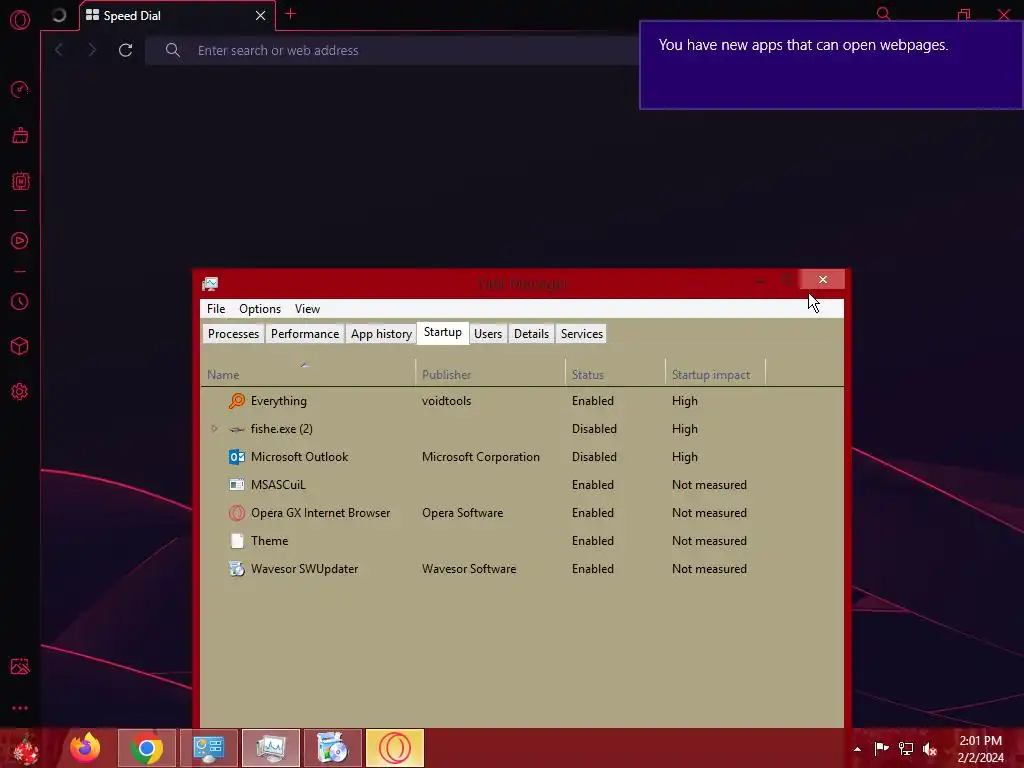
Task: Click the Task Manager title bar icon
Action: point(210,283)
